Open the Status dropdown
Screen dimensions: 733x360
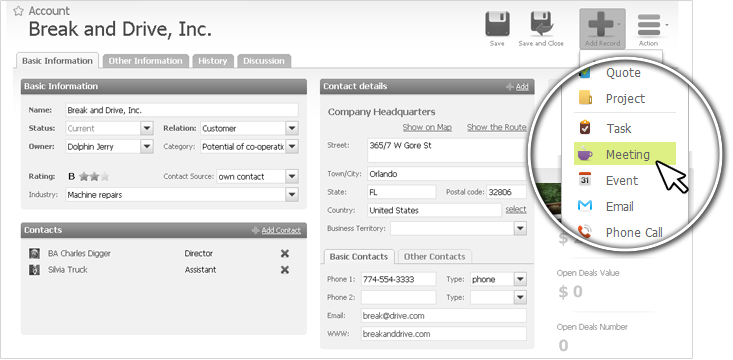[147, 128]
